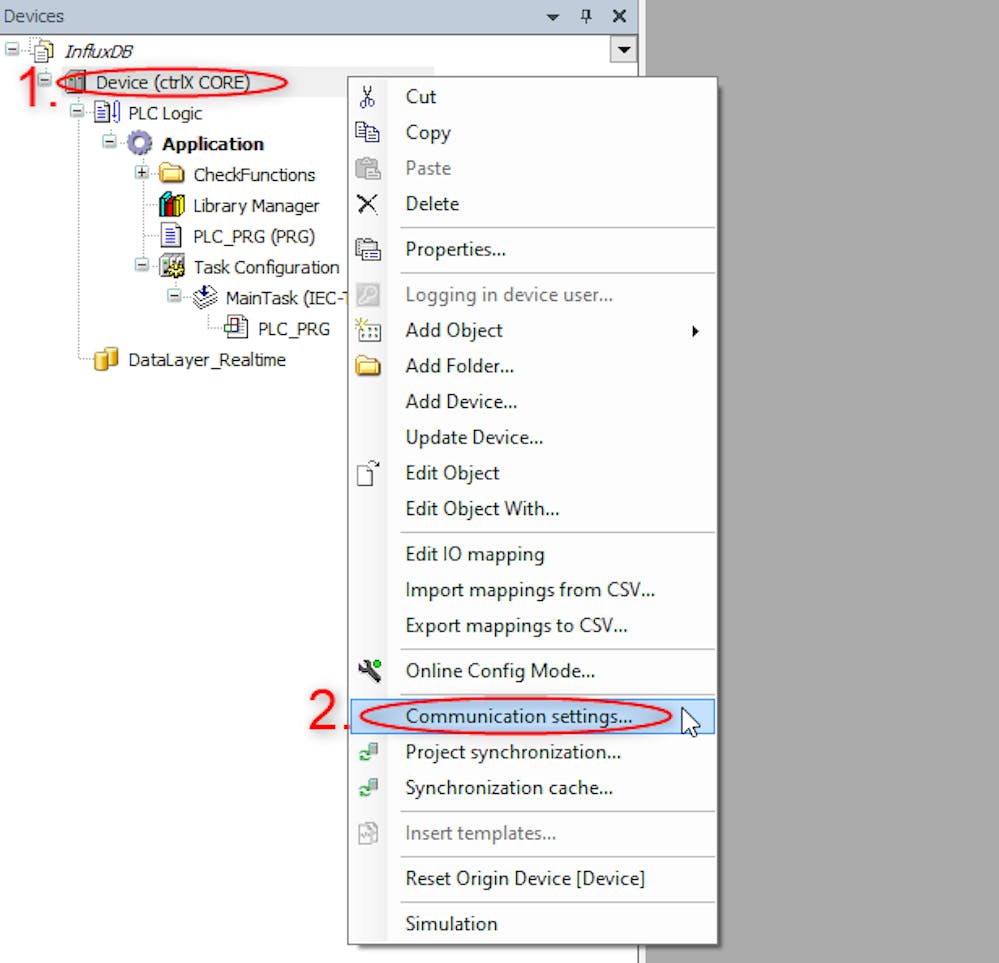Select the PLC Logic tree label
The width and height of the screenshot is (999, 963).
tap(165, 113)
